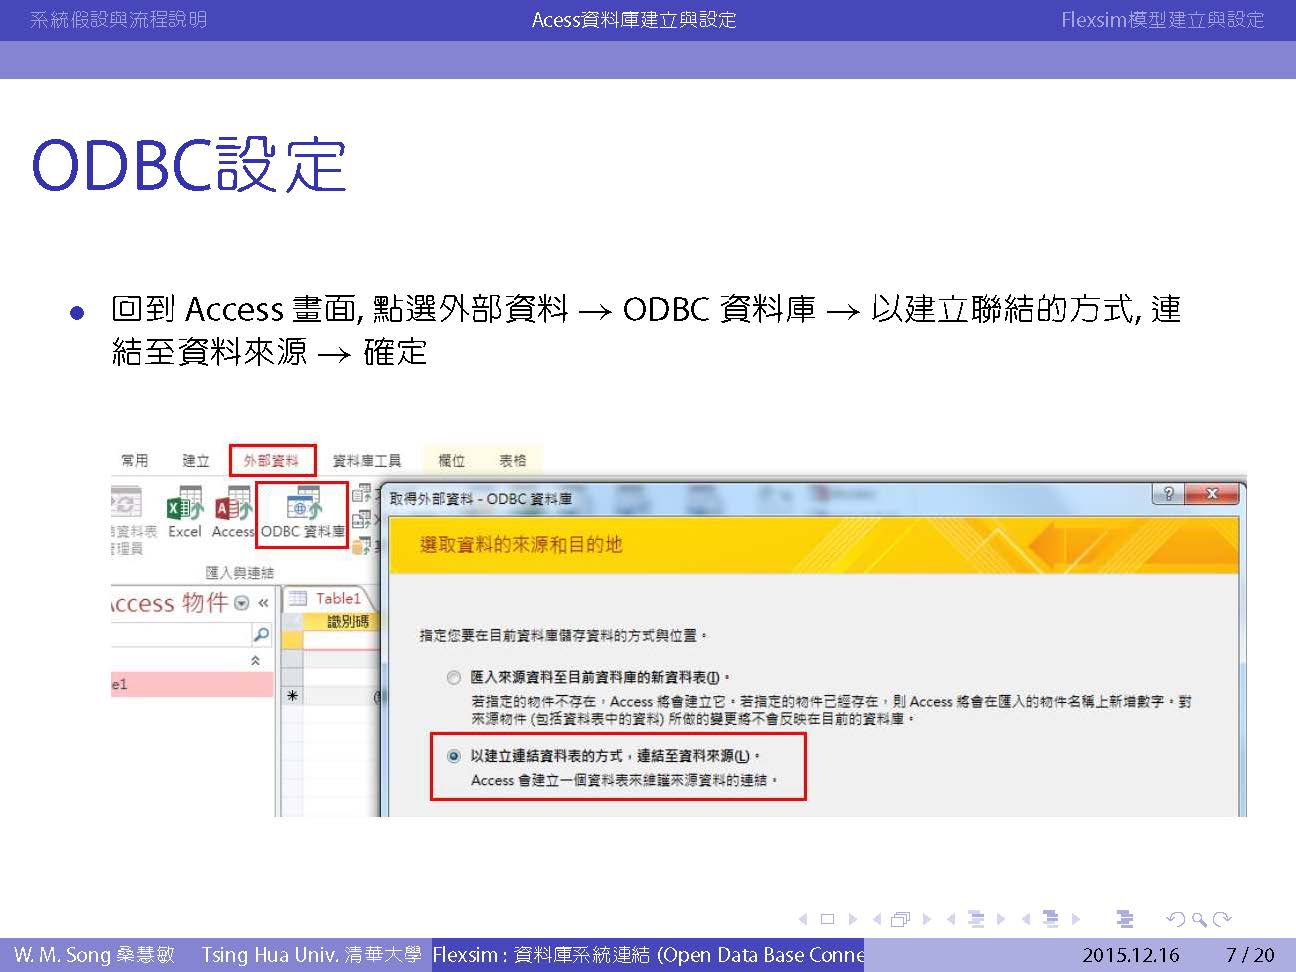Collapse the table group double-arrow expander

256,661
